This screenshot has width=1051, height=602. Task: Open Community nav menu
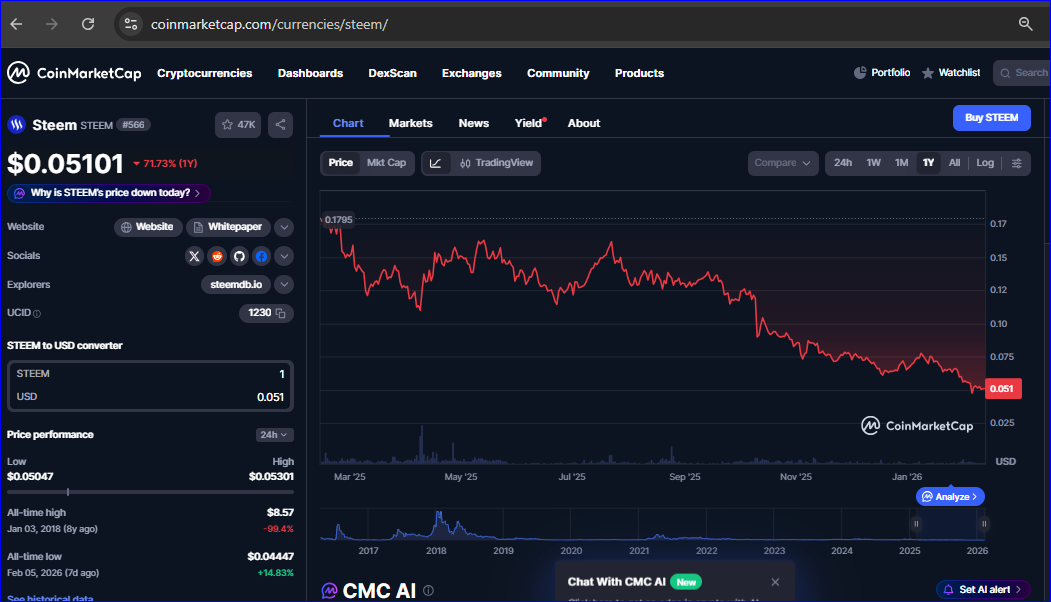558,73
